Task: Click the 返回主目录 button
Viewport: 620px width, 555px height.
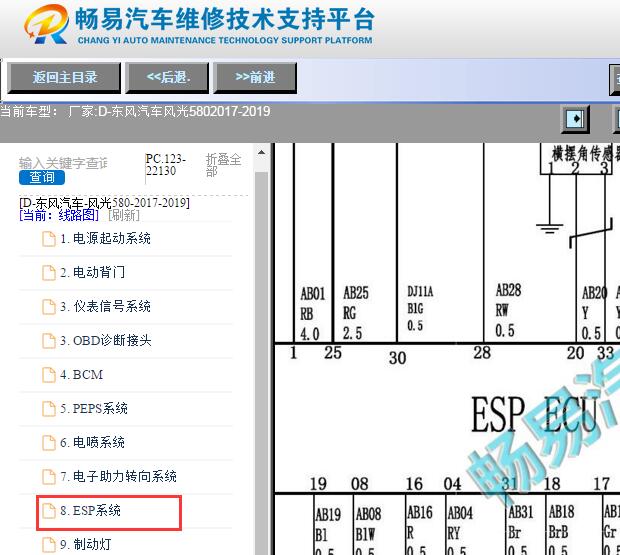Action: [x=64, y=77]
